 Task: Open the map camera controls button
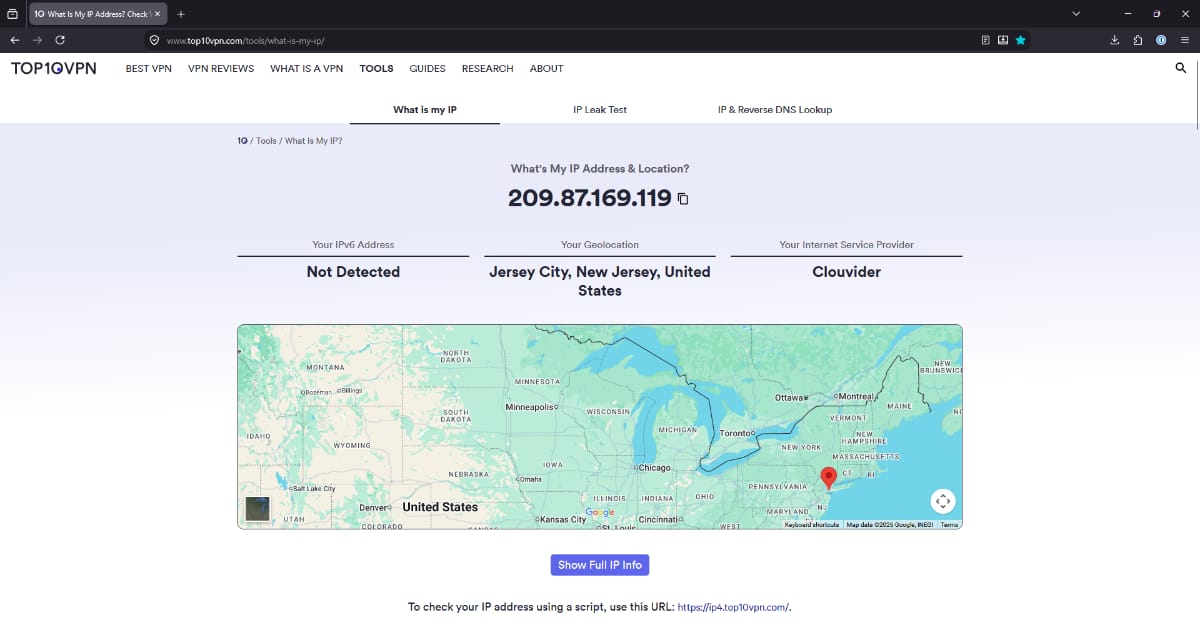point(943,501)
